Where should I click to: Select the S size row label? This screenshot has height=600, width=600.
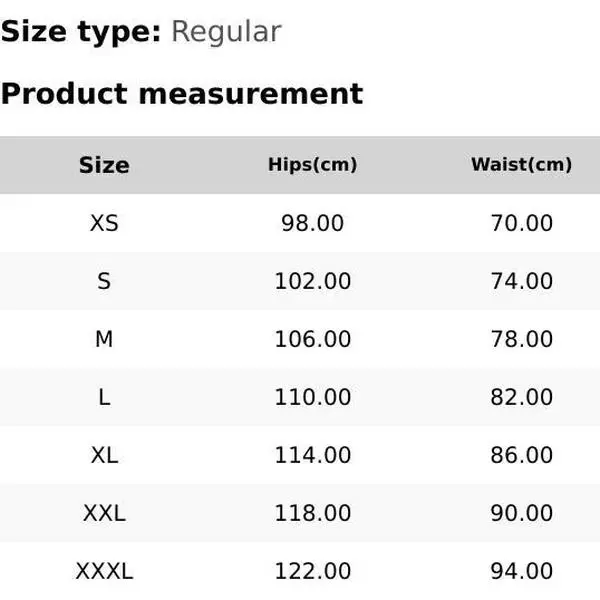coord(104,281)
